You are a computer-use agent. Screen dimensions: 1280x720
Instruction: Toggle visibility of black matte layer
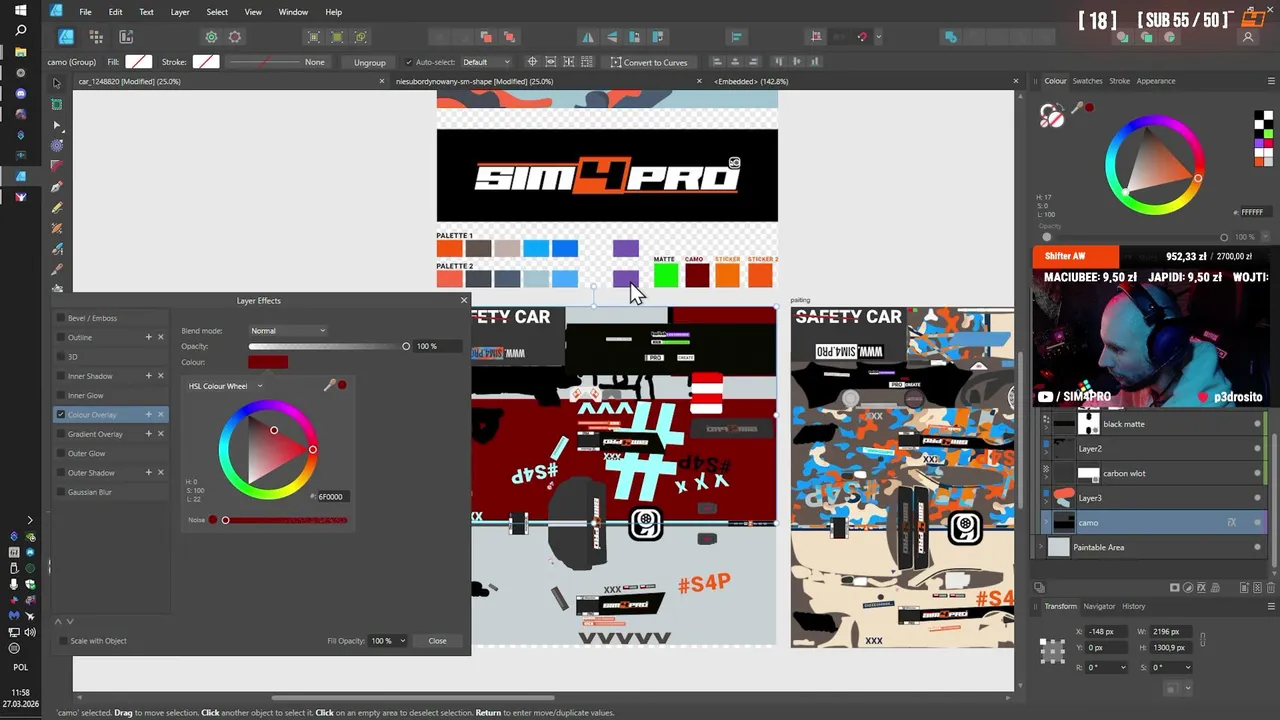point(1257,424)
